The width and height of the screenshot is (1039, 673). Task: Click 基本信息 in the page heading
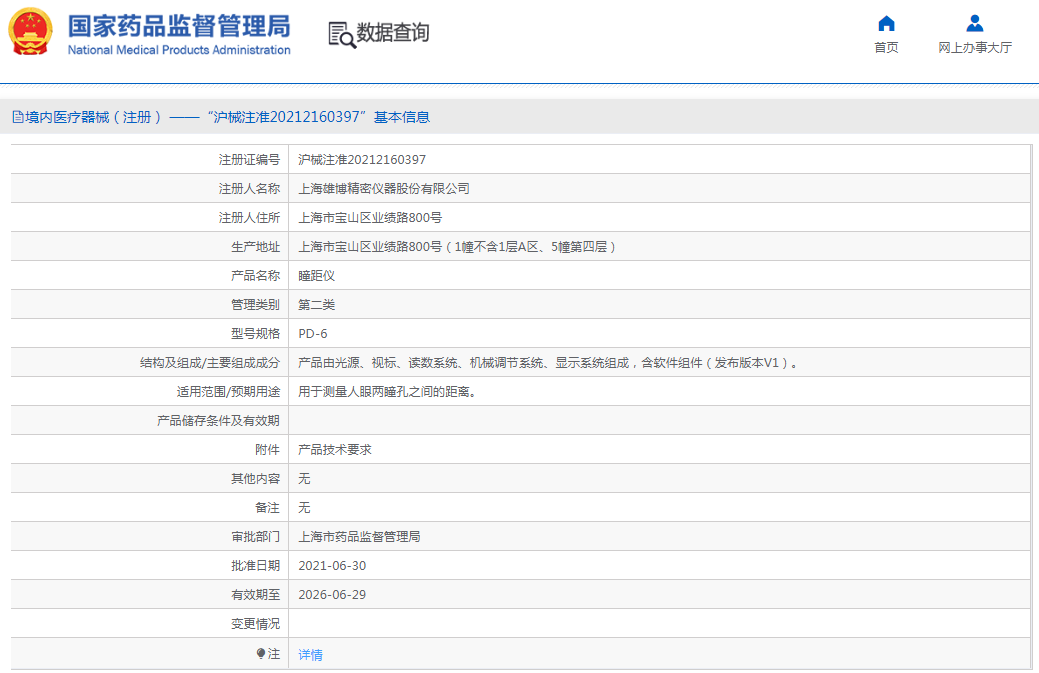402,117
